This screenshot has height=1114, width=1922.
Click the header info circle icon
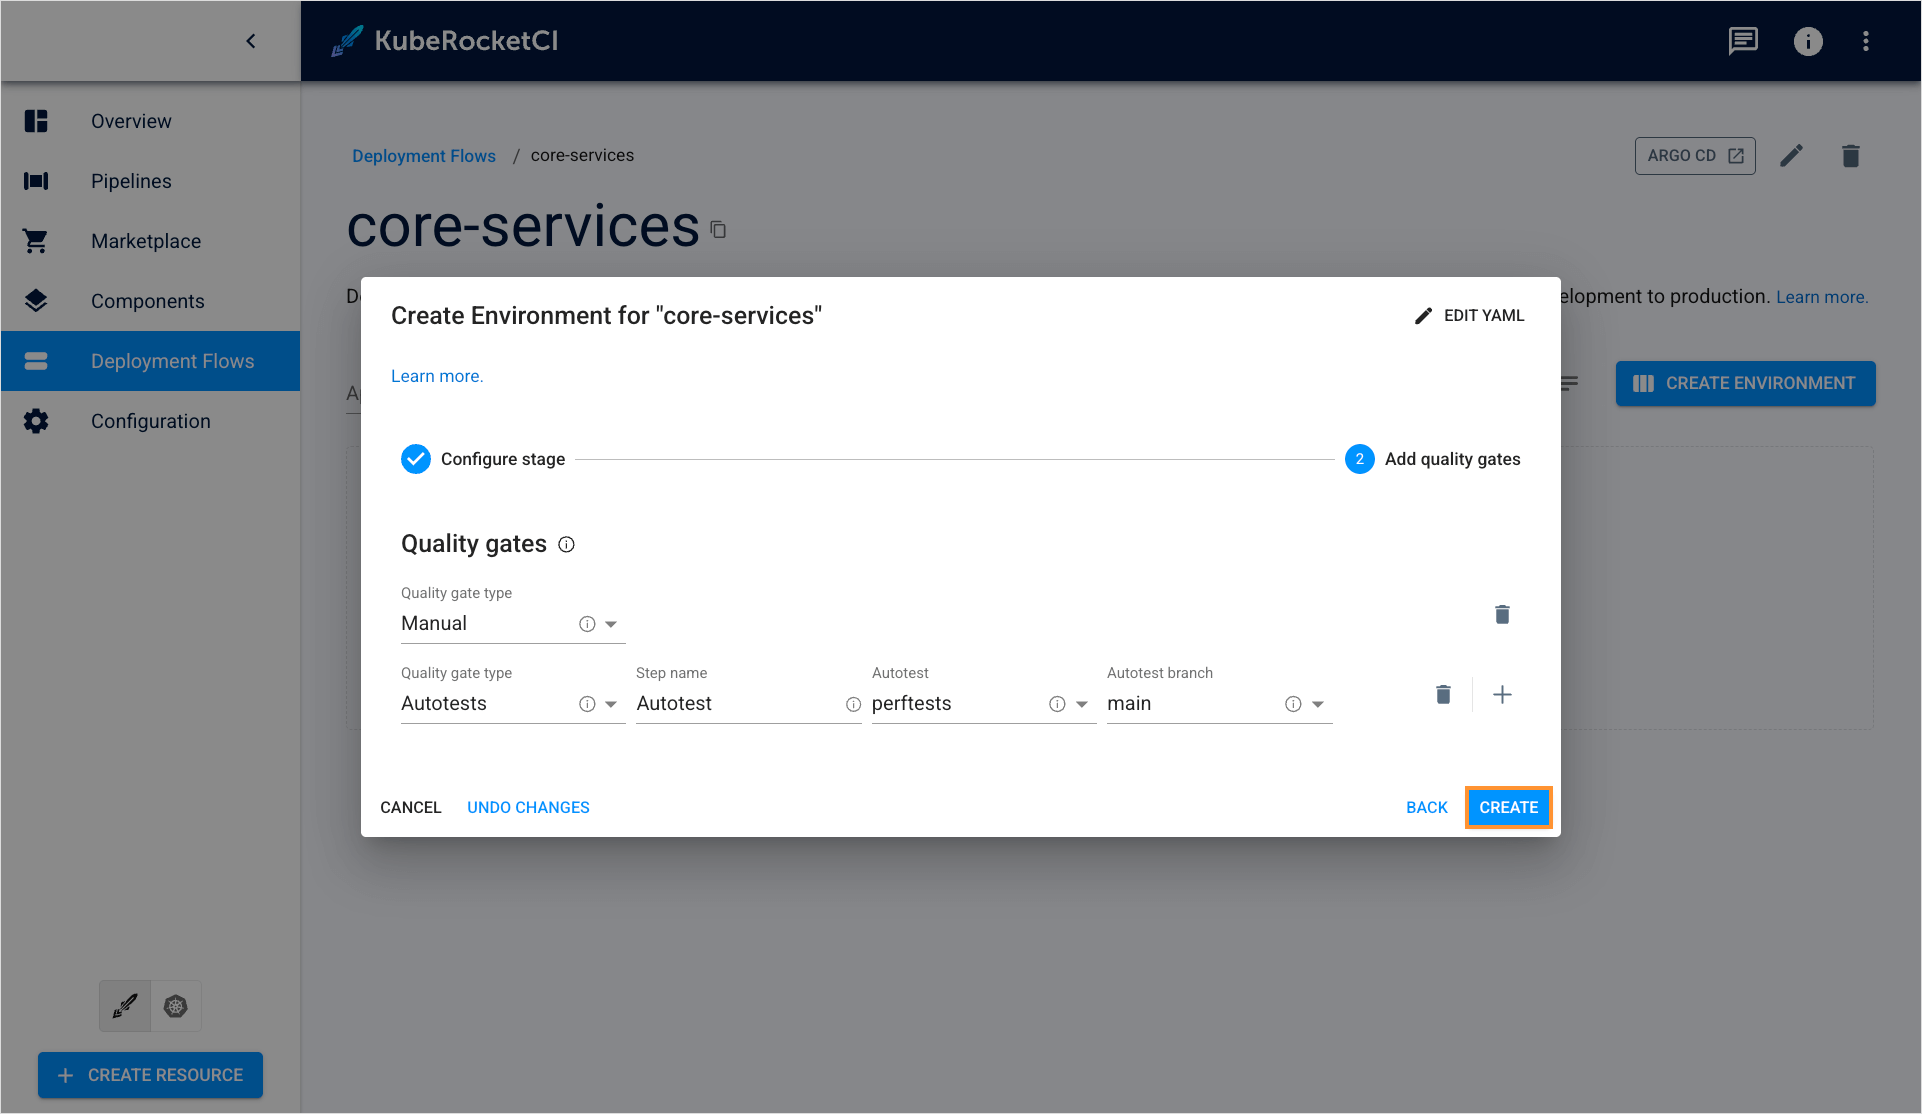coord(1808,41)
